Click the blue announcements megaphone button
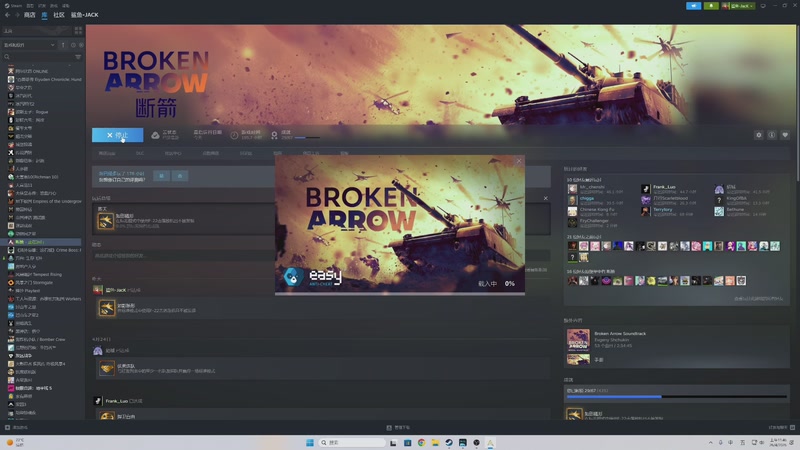Viewport: 800px width, 450px height. click(x=693, y=6)
